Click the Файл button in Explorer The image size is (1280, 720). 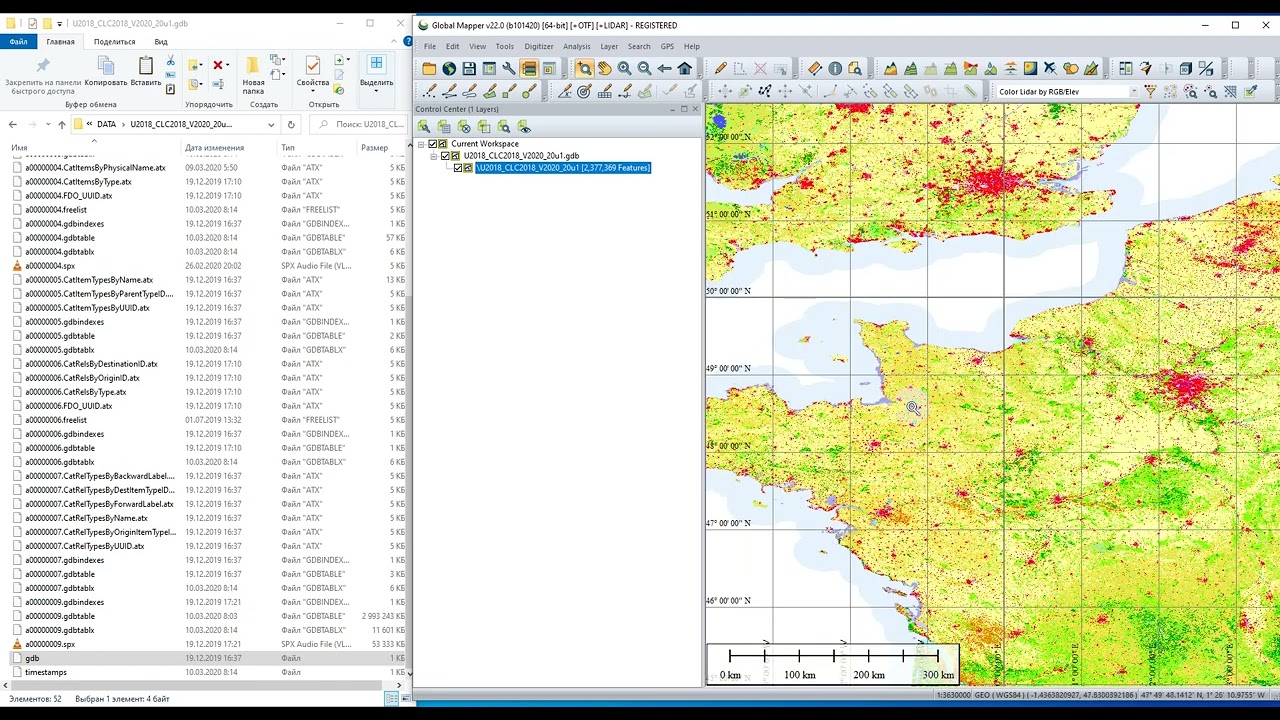coord(18,42)
